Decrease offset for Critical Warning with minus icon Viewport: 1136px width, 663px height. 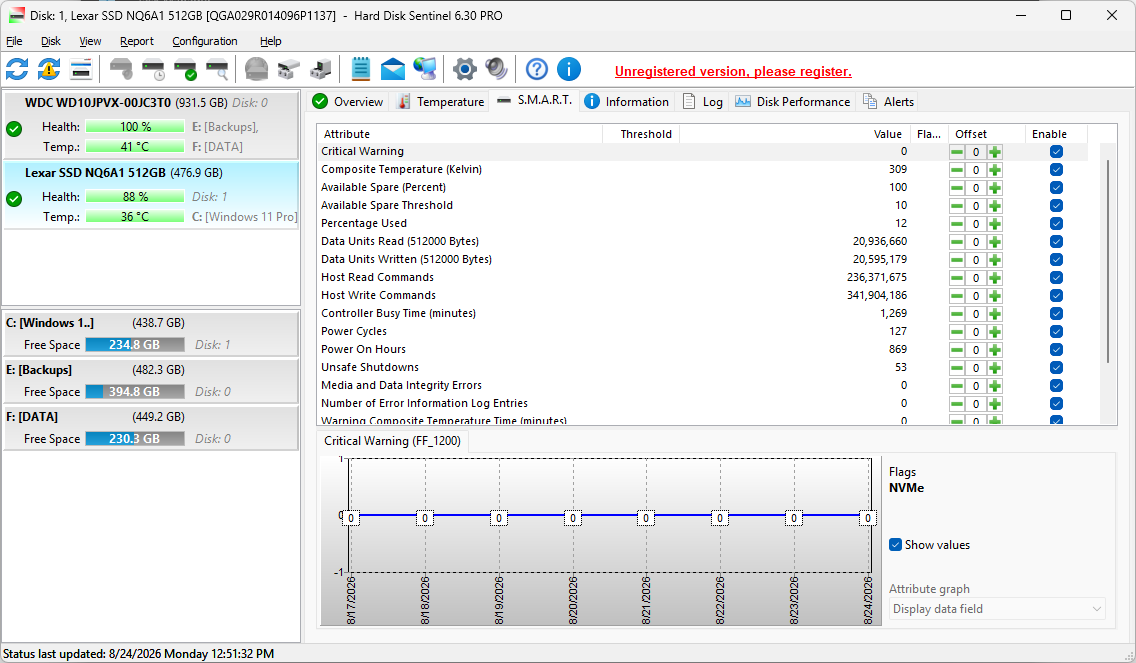click(957, 152)
